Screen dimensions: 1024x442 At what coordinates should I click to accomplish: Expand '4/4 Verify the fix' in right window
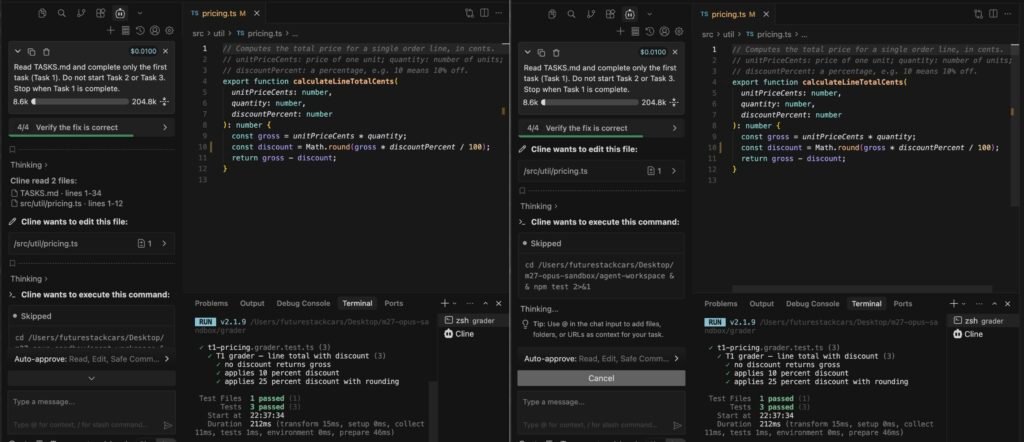(x=601, y=128)
